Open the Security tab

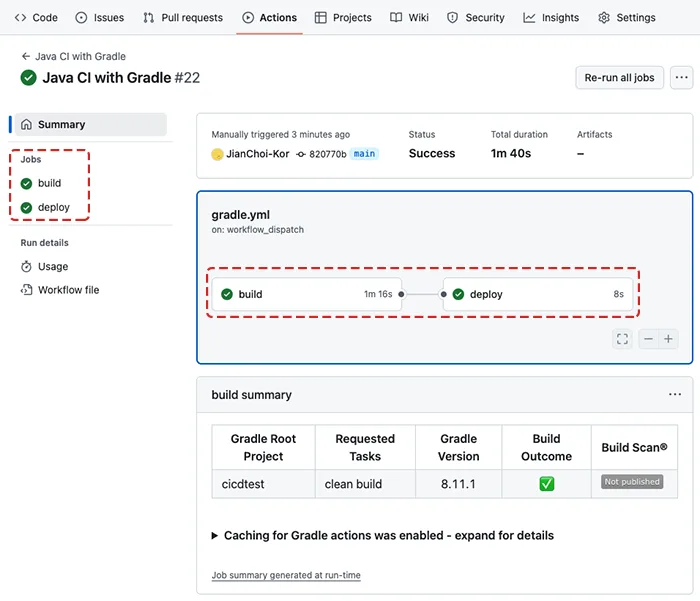[475, 17]
